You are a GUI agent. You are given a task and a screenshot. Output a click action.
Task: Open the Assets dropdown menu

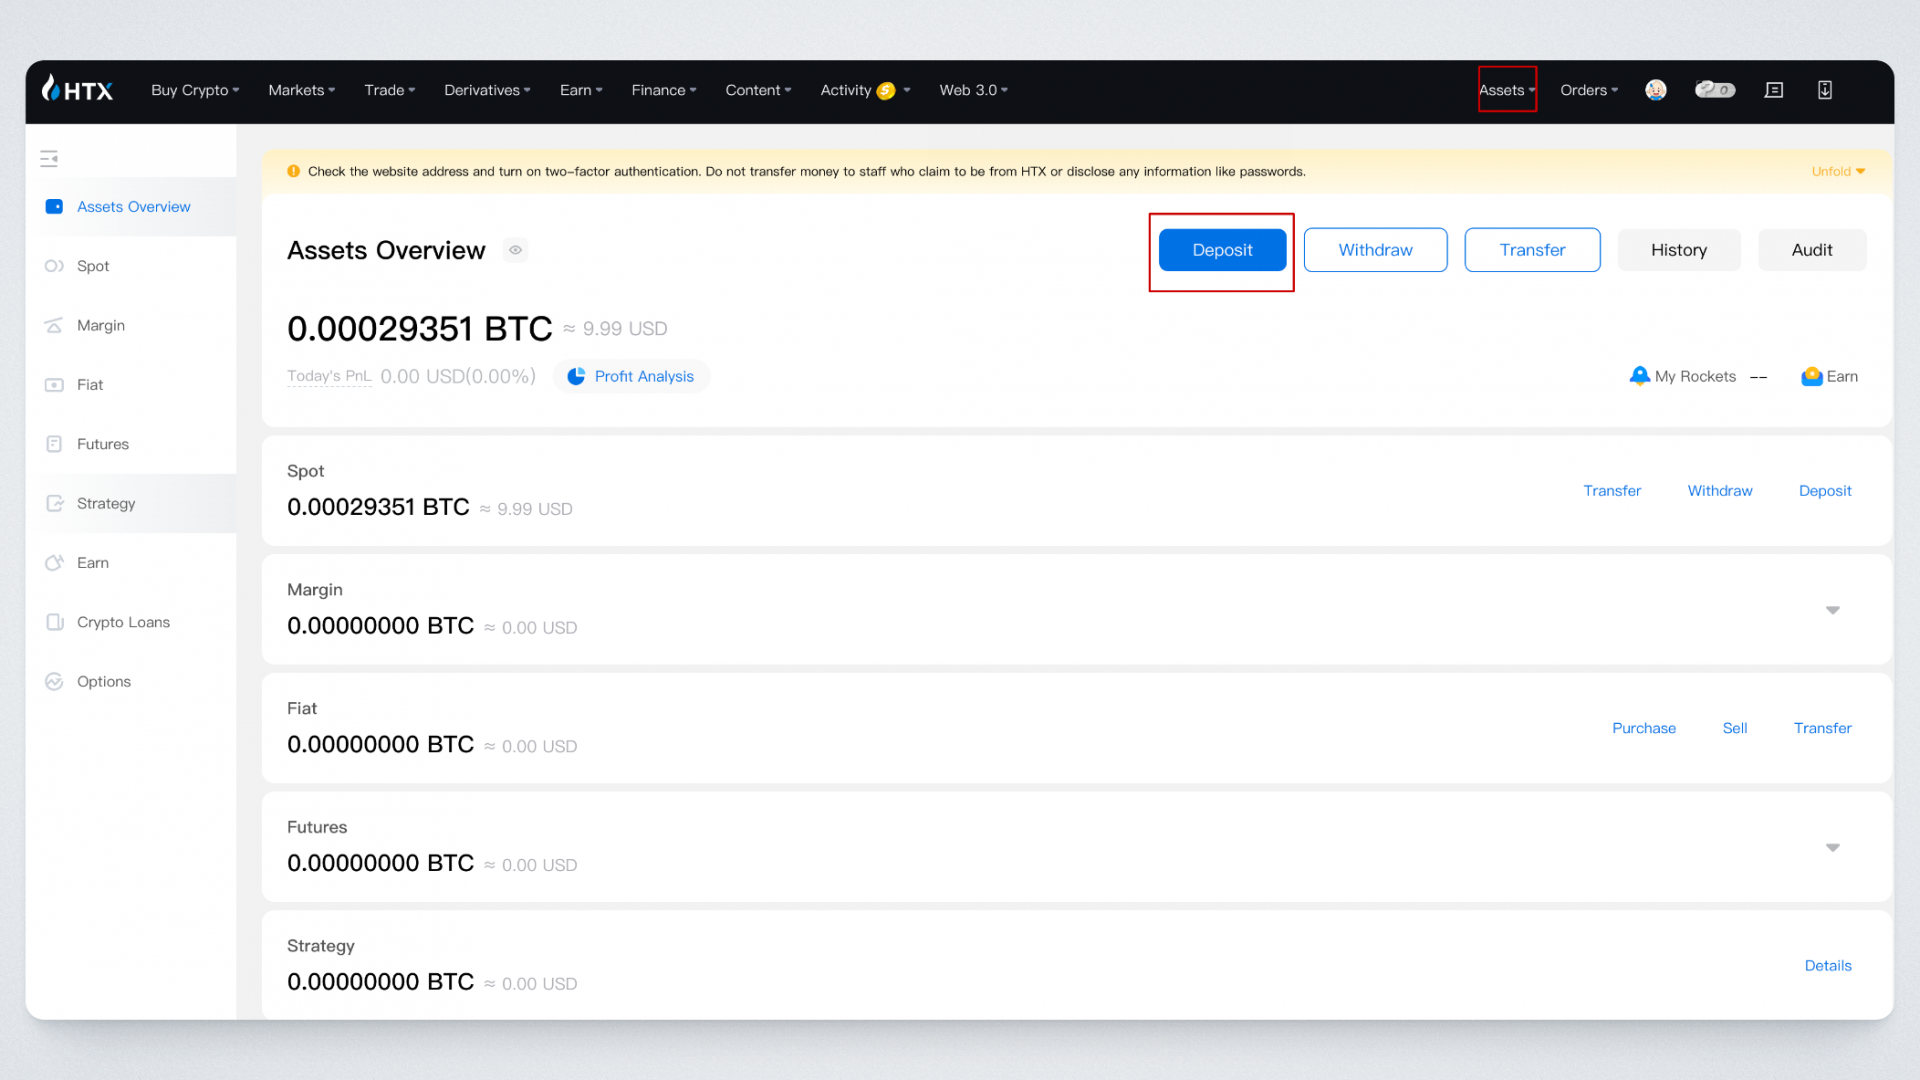[x=1507, y=90]
